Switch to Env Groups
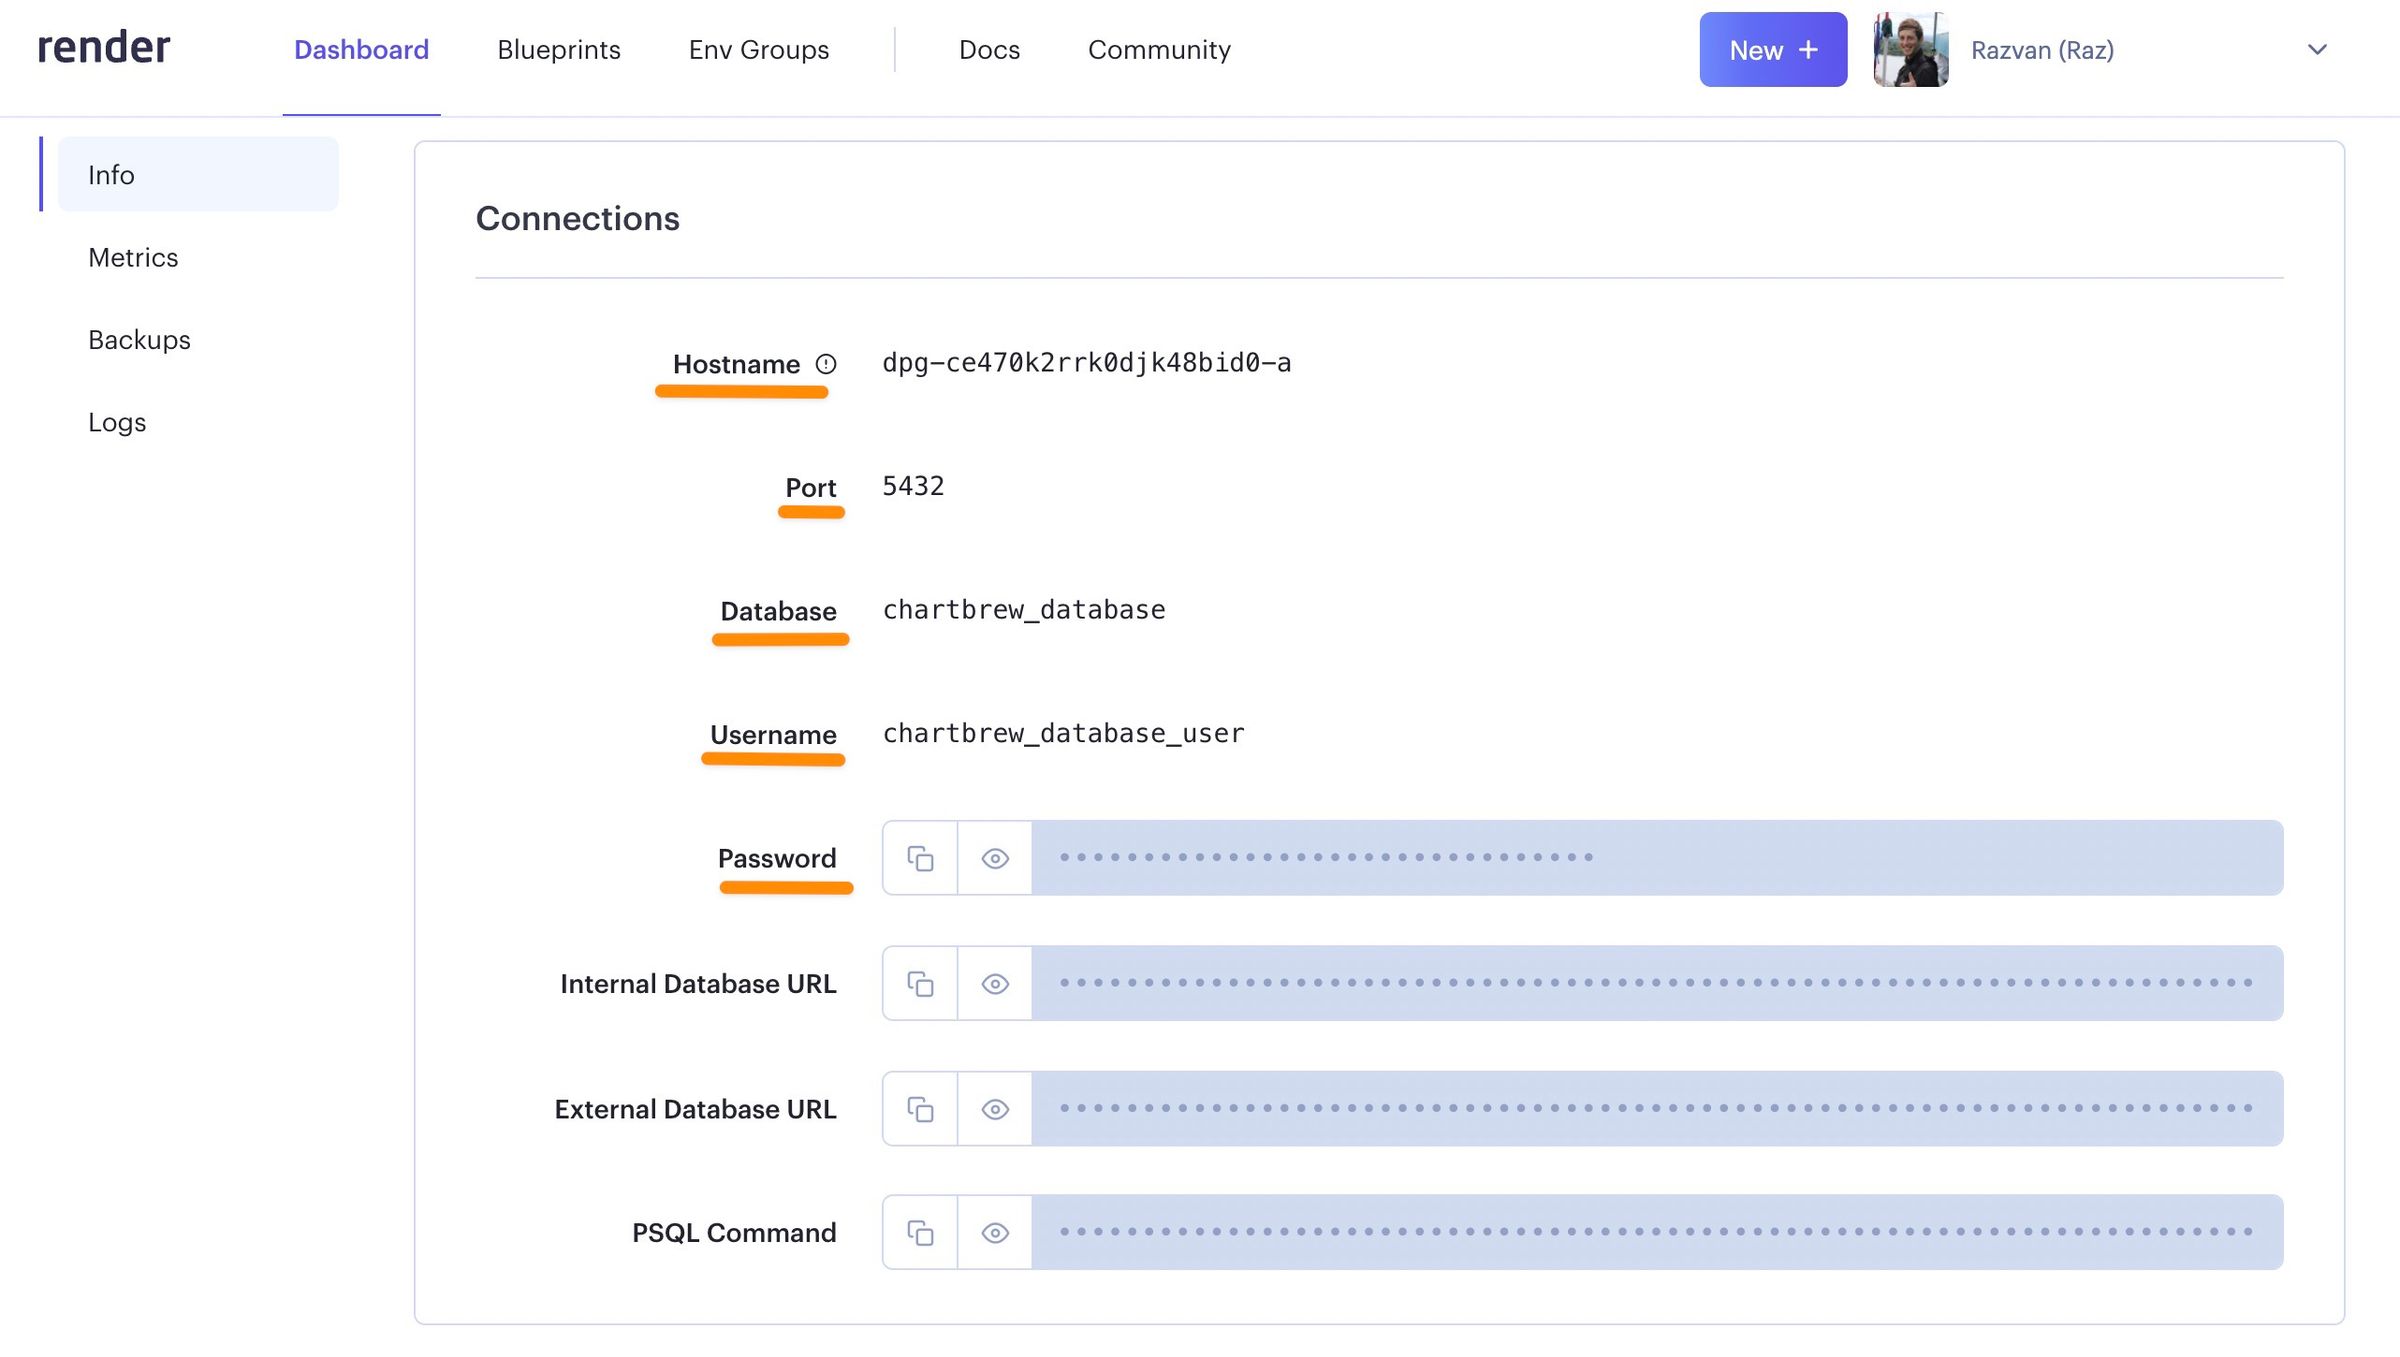The image size is (2400, 1357). 757,49
